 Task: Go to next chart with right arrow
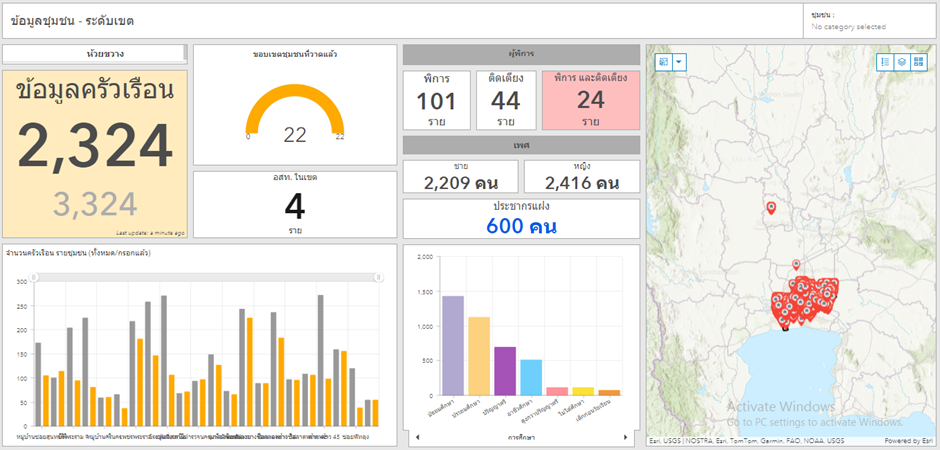coord(626,437)
